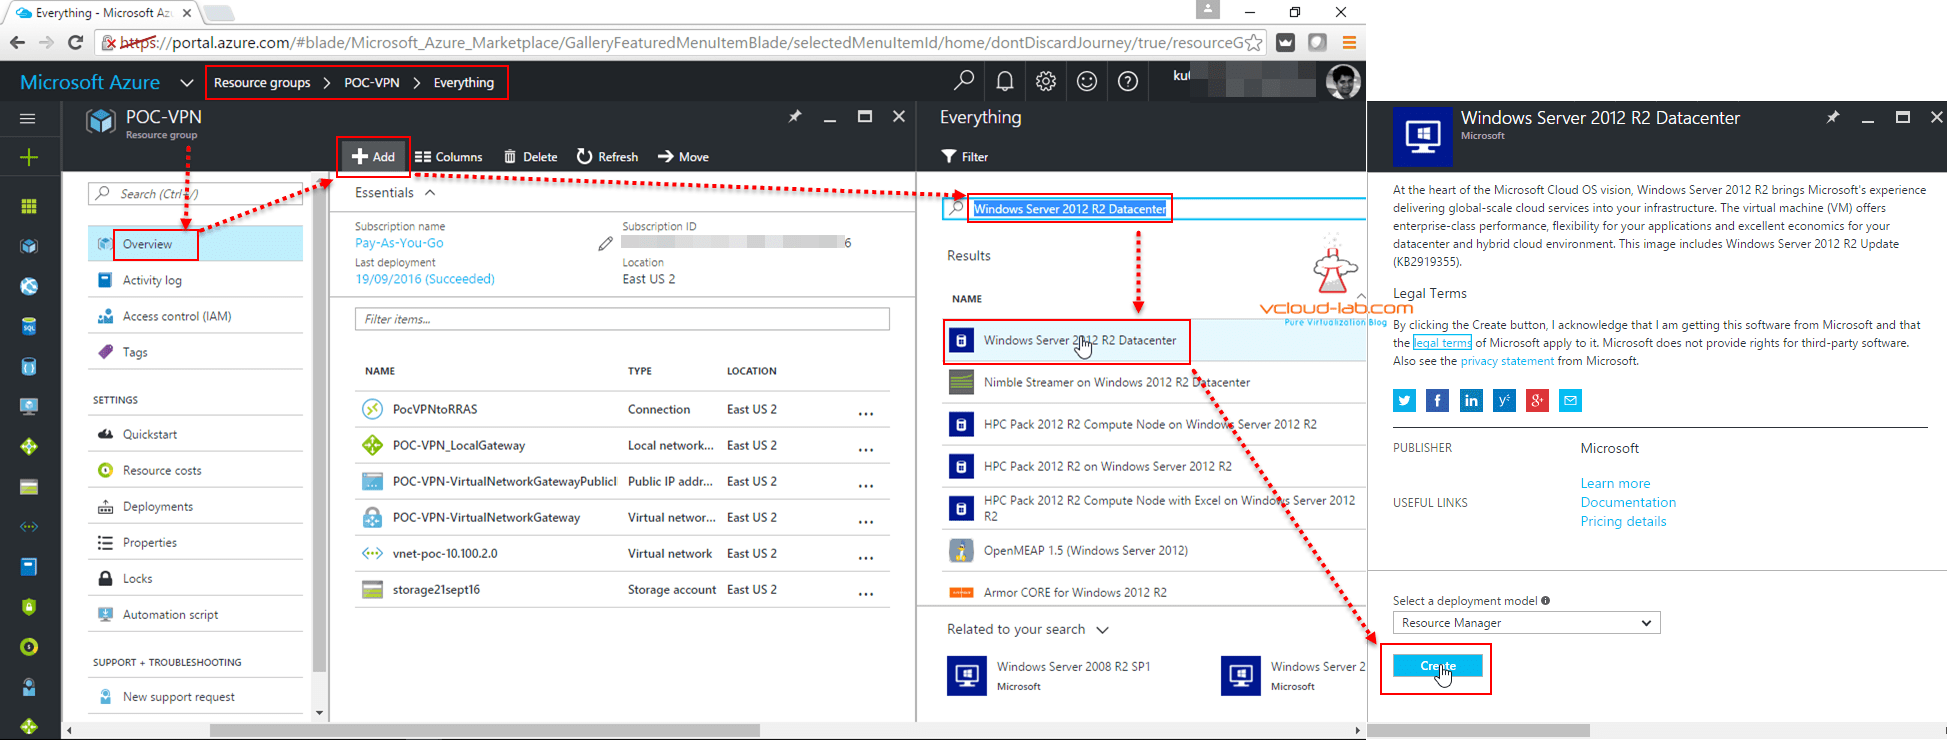1947x740 pixels.
Task: Click the SQL databases icon in left sidebar
Action: click(x=29, y=326)
